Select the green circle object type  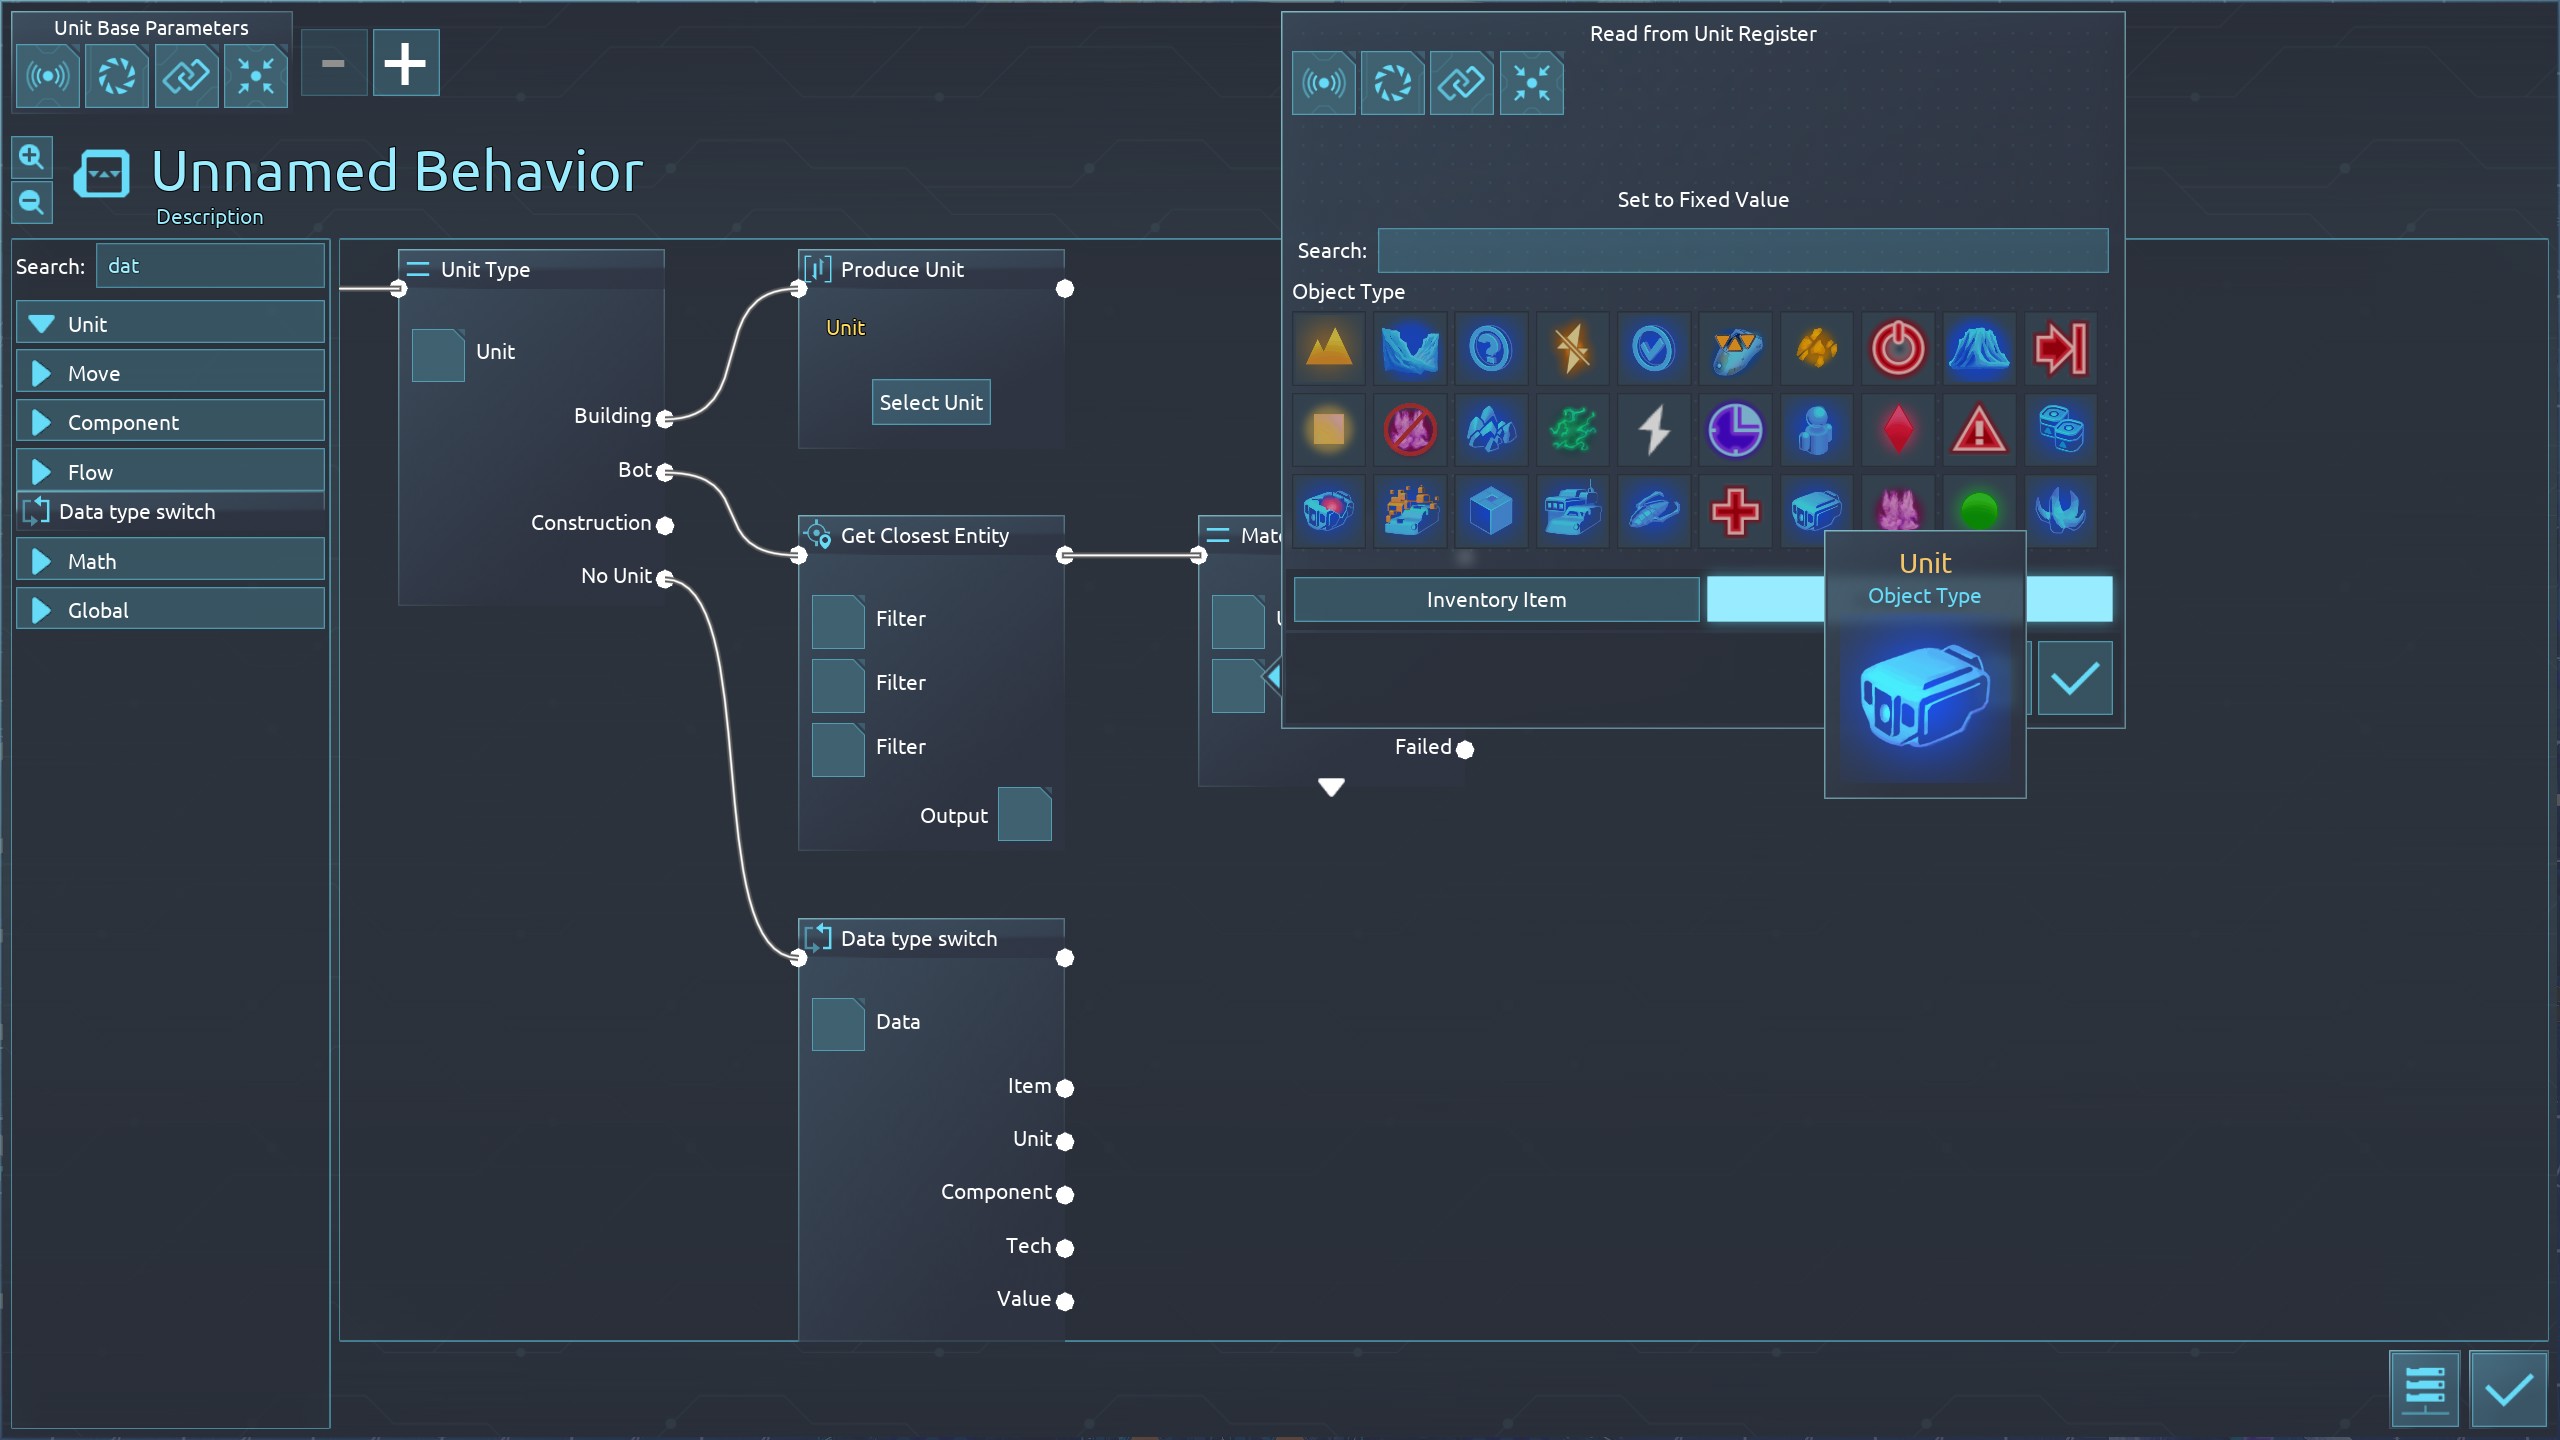click(x=1979, y=510)
